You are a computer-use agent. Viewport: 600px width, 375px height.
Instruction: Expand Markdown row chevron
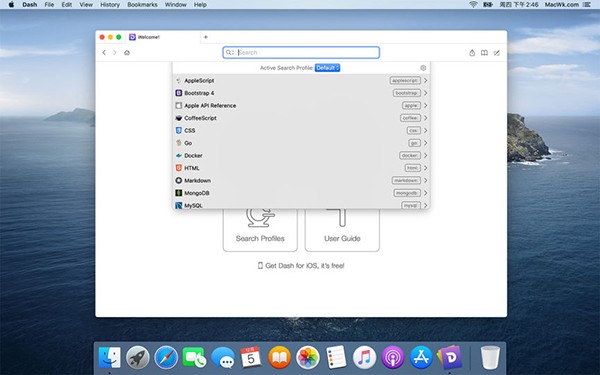pos(426,180)
